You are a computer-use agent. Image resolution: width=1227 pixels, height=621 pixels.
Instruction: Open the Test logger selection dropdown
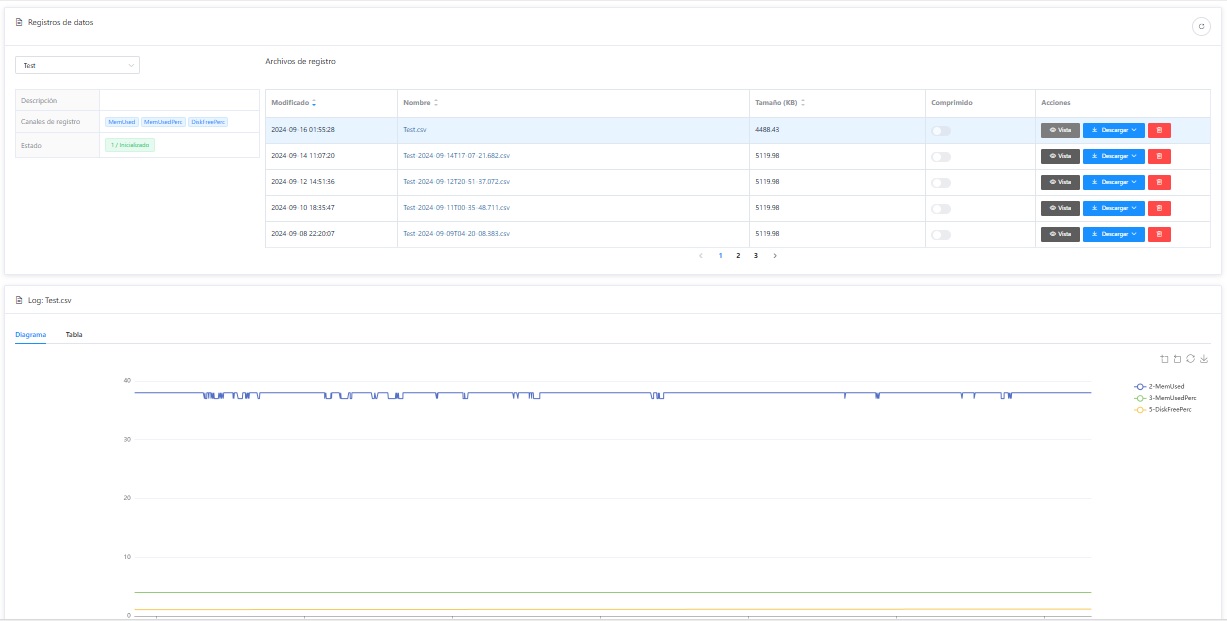77,65
